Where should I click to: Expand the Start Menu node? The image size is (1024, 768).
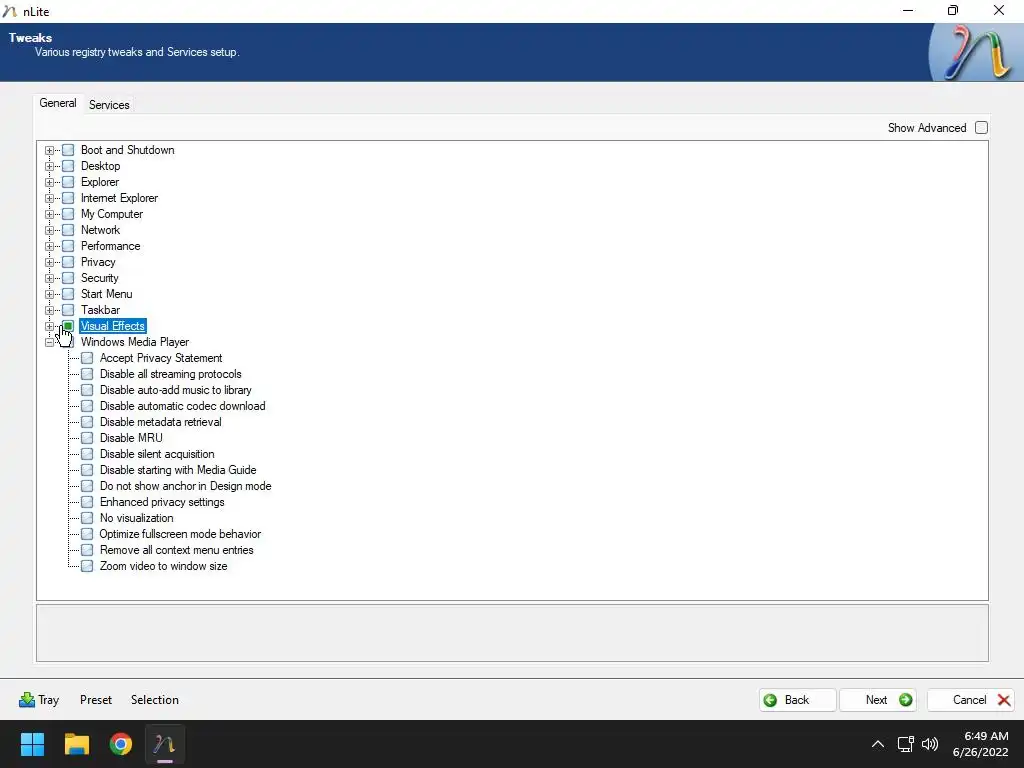tap(50, 294)
